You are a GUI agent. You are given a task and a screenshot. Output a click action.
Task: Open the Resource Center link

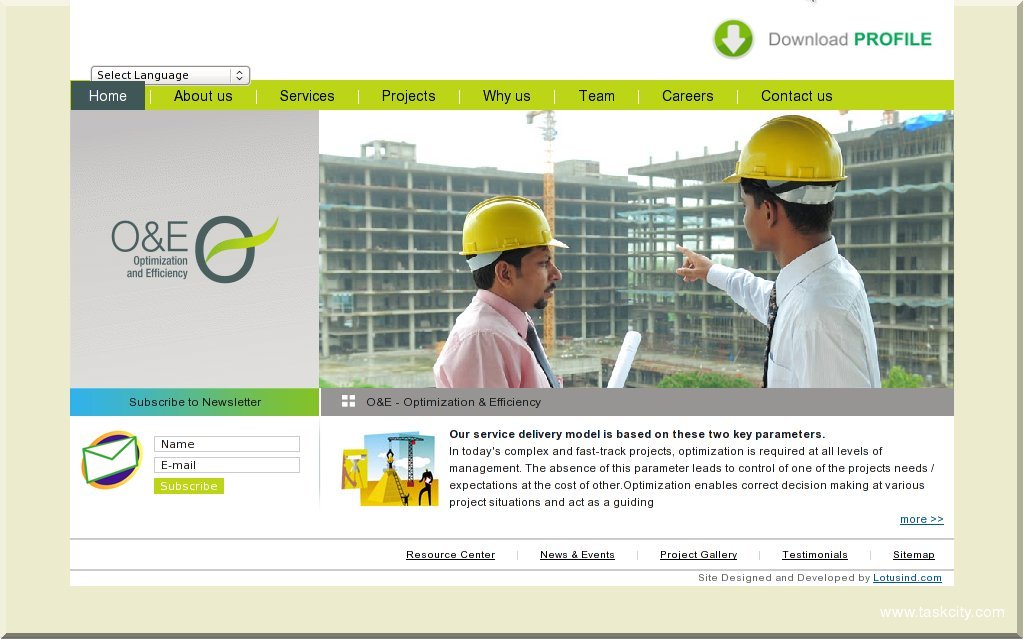450,555
